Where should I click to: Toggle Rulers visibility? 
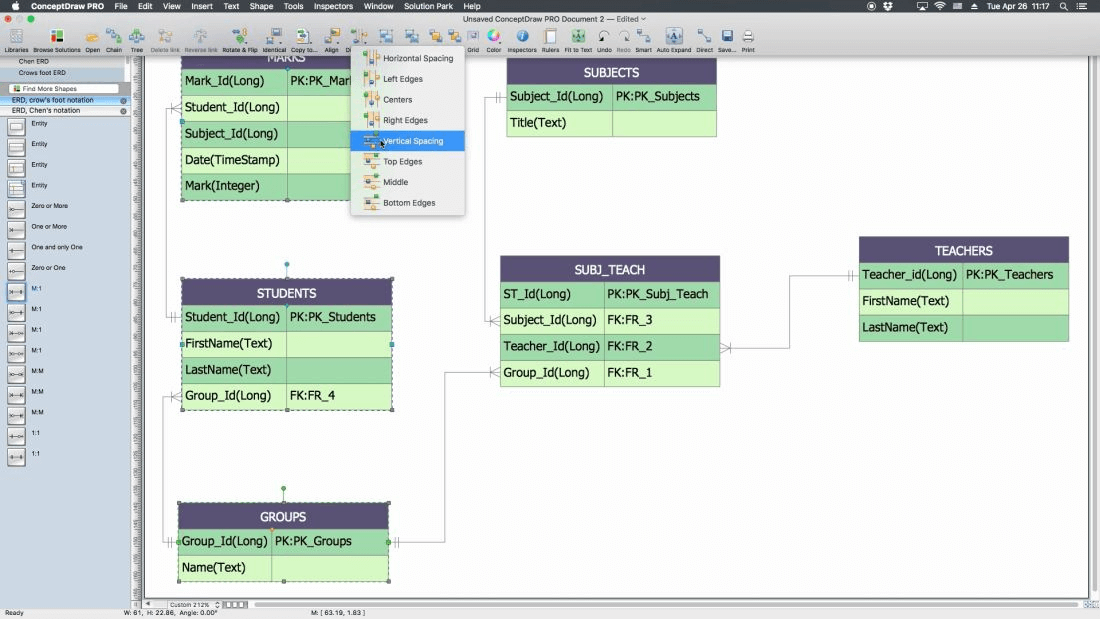550,38
